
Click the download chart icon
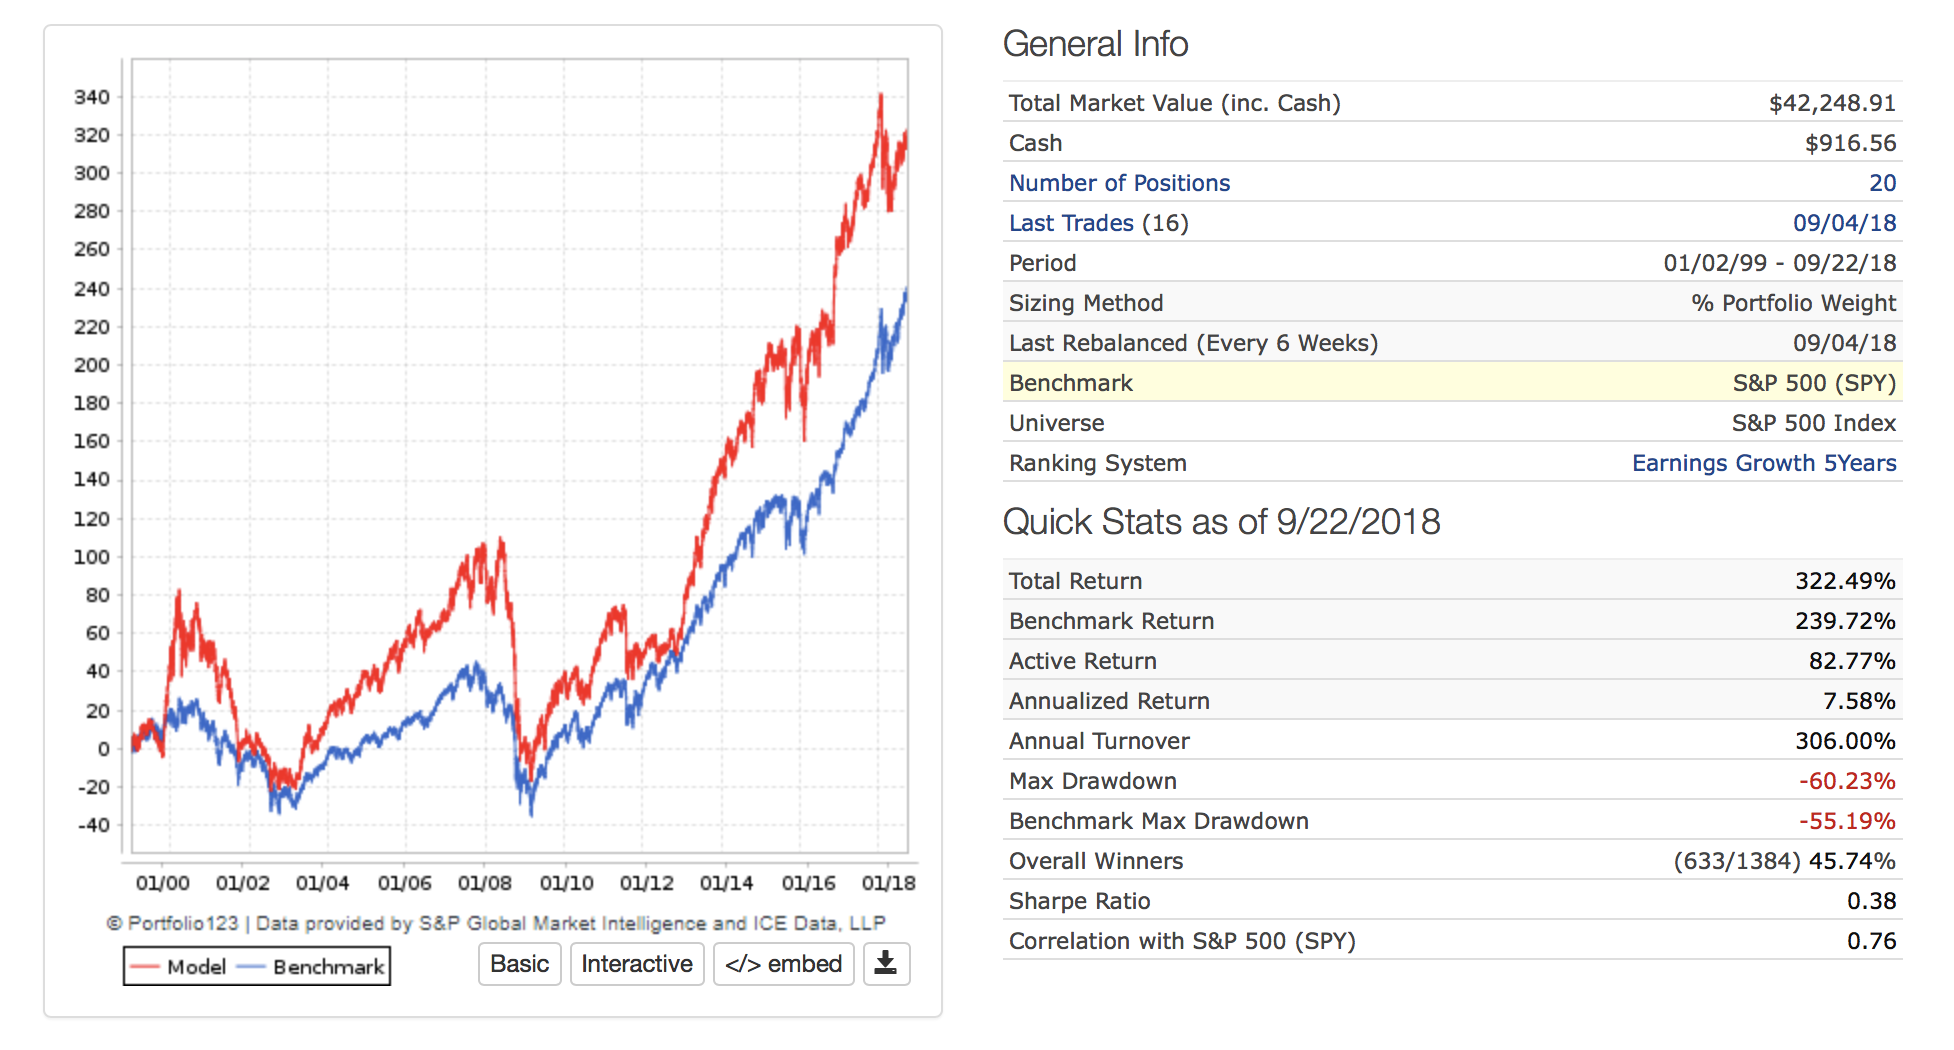(886, 964)
